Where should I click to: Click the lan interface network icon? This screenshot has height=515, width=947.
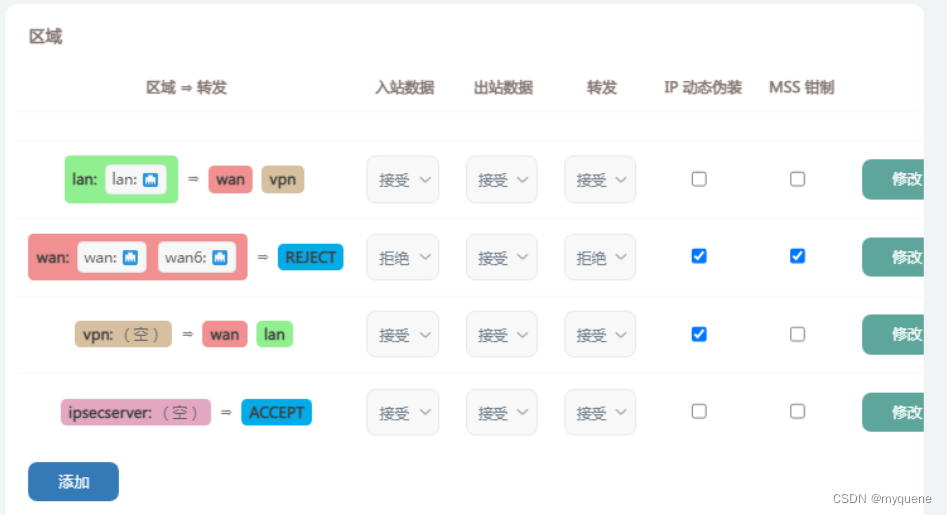pyautogui.click(x=151, y=180)
